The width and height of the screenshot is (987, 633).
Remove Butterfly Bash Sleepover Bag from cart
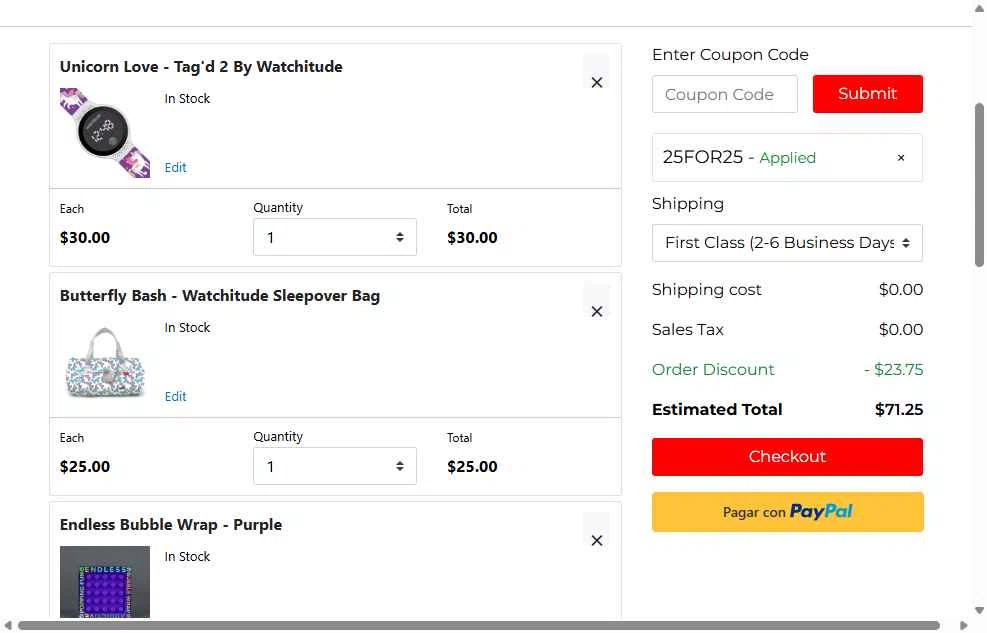pyautogui.click(x=597, y=311)
